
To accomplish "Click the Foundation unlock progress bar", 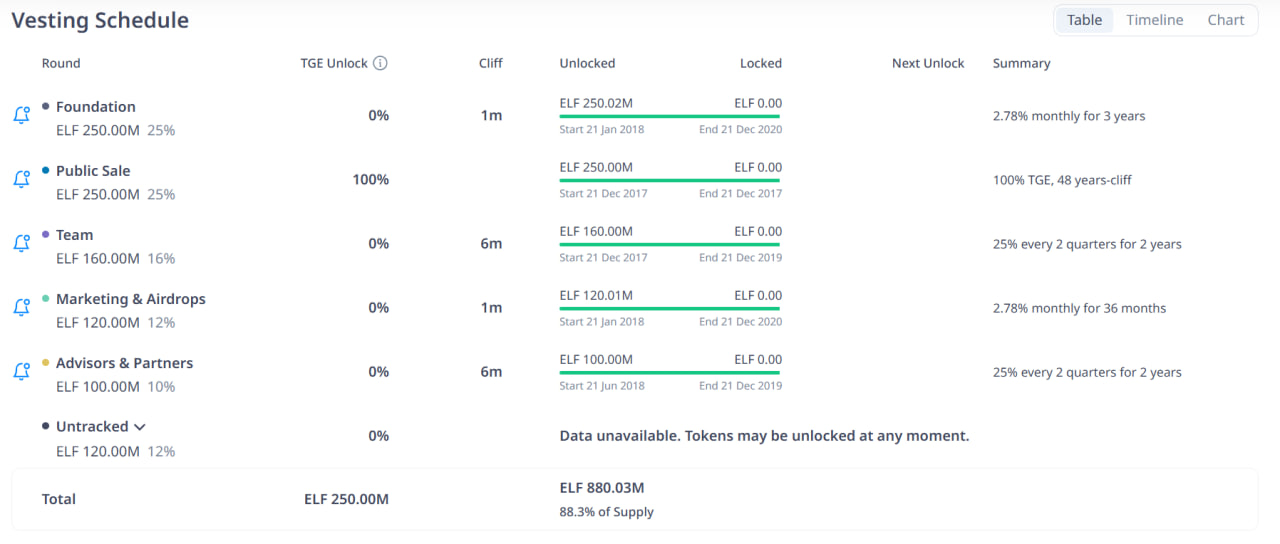I will (669, 117).
